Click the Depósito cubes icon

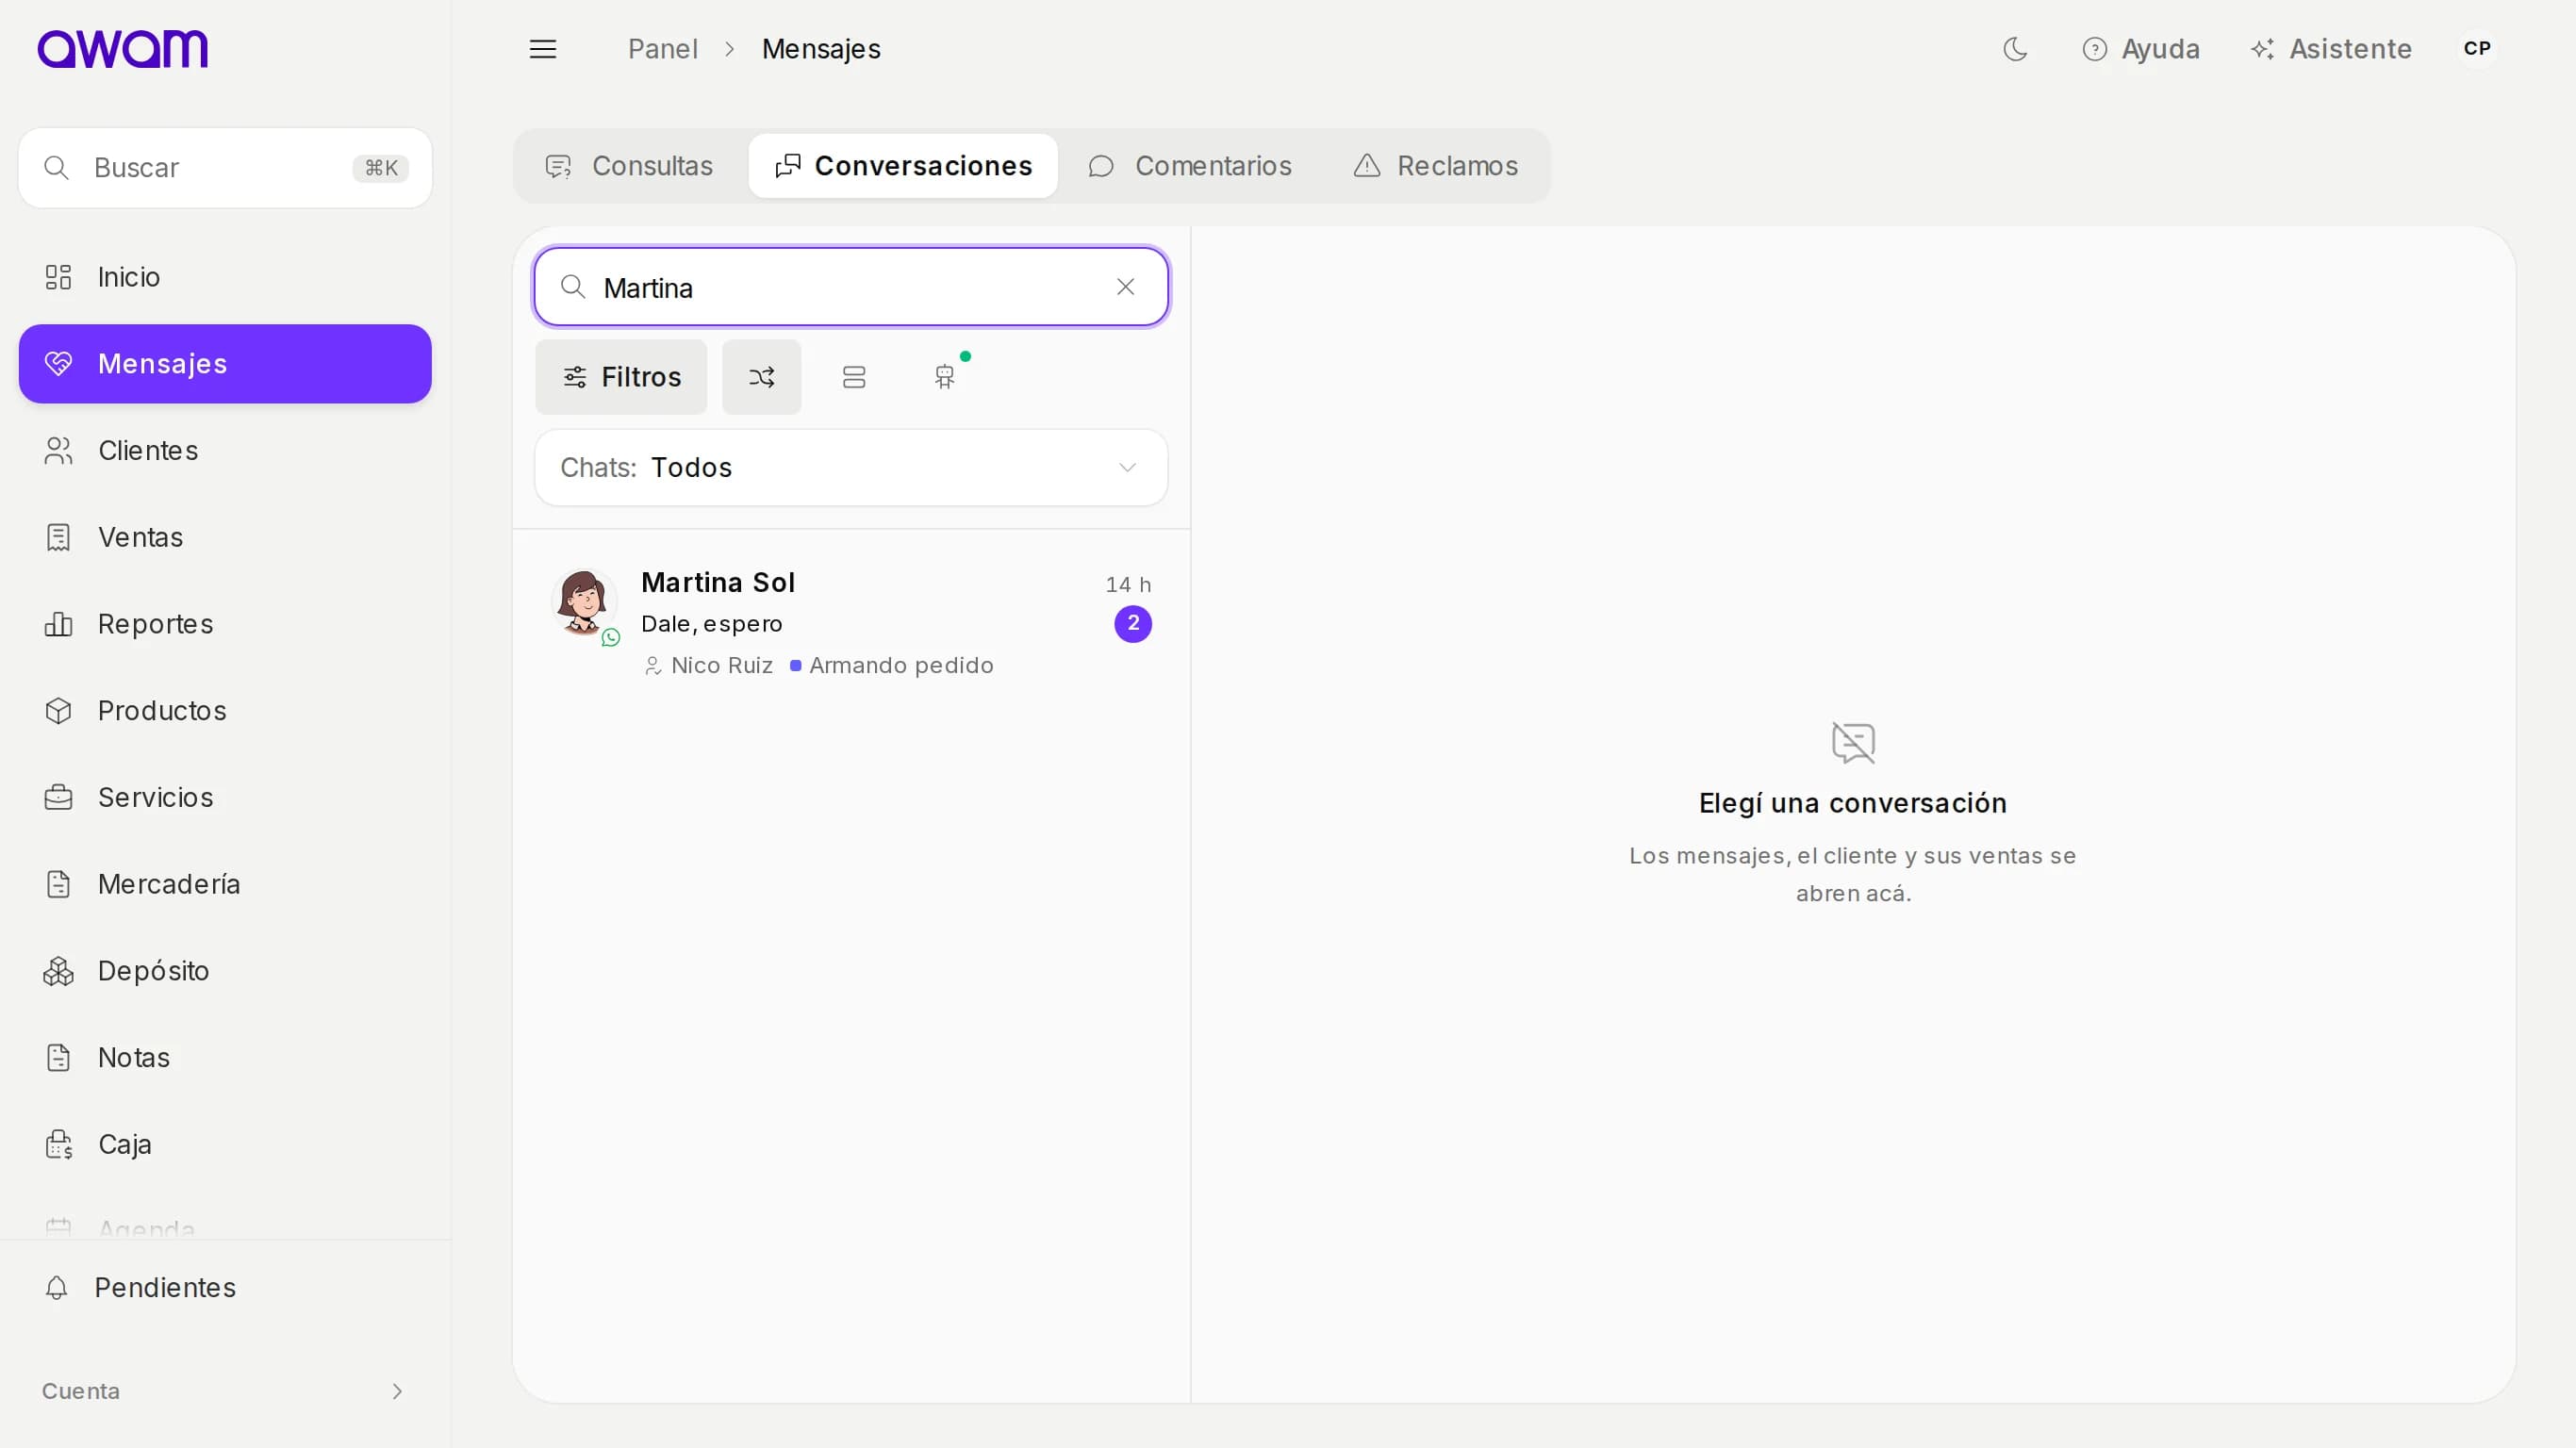click(58, 971)
